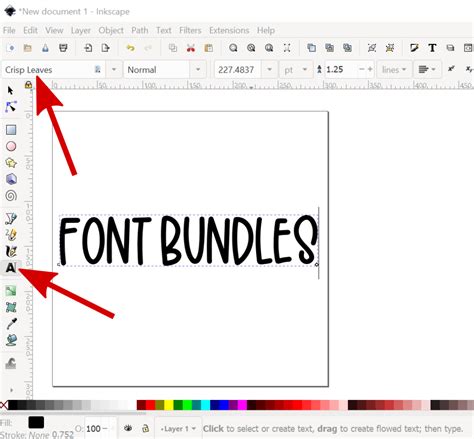Open line spacing lines unit dropdown
The image size is (474, 439).
click(394, 70)
